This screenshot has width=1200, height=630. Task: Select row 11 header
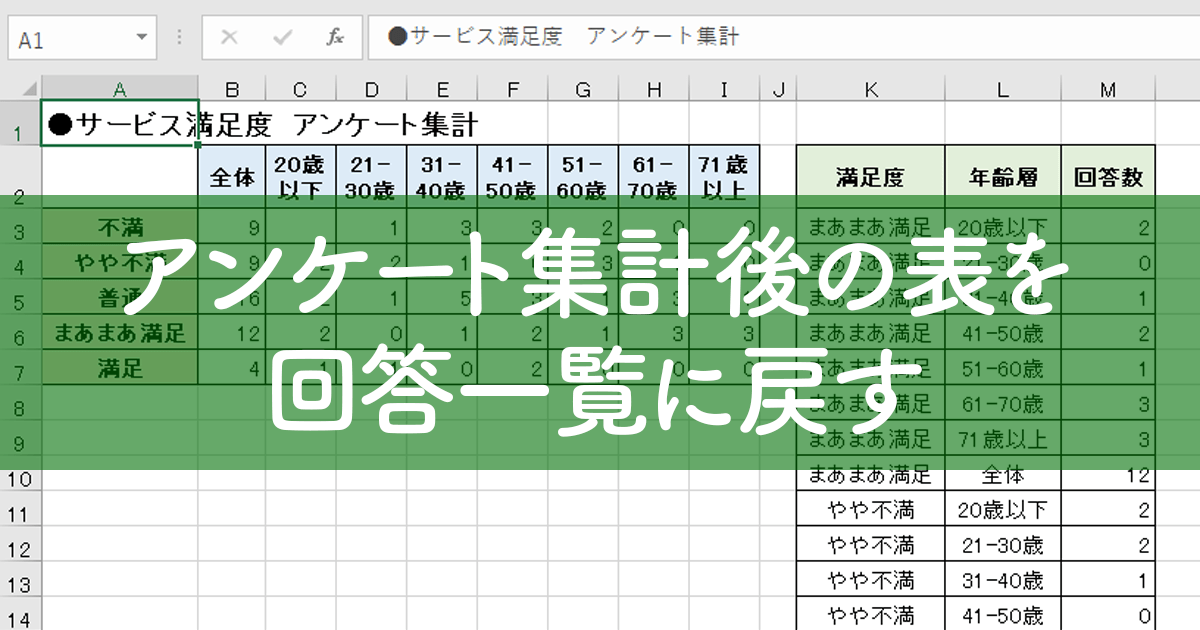coord(20,511)
